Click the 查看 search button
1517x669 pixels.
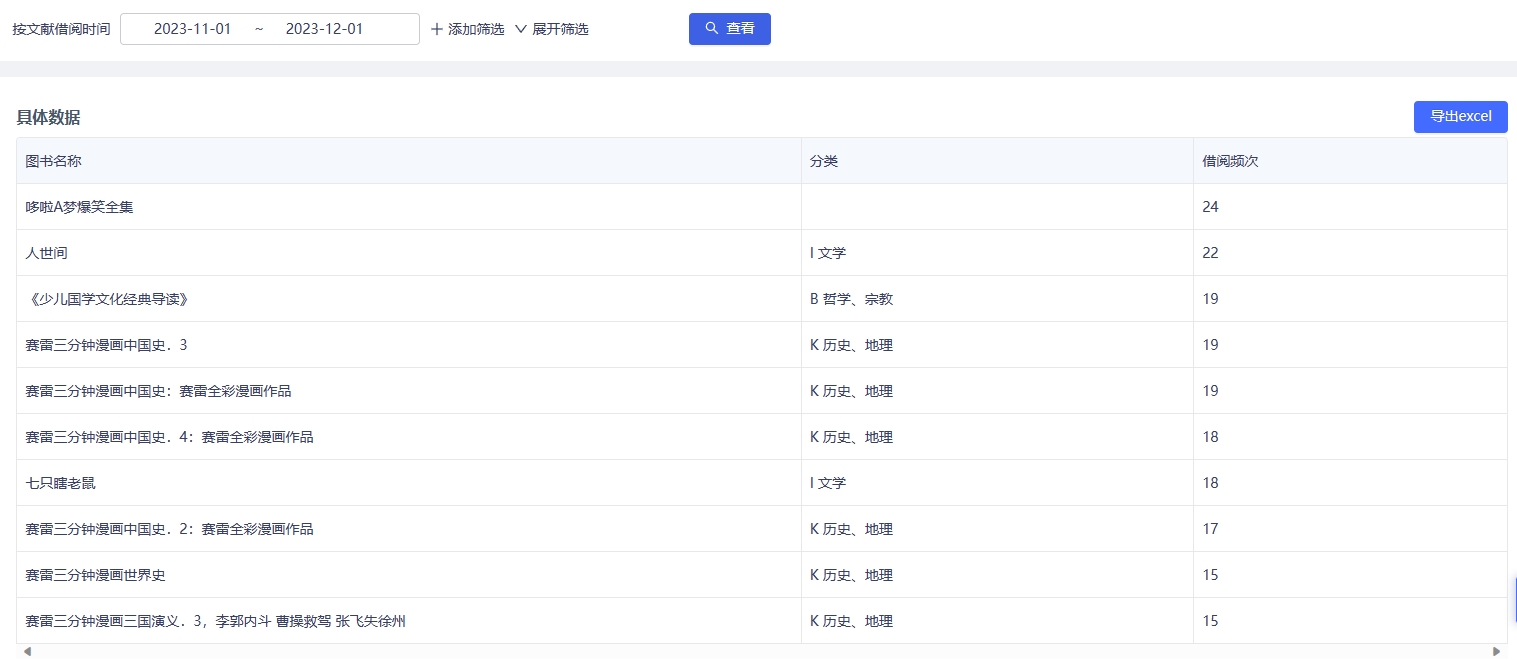click(729, 29)
